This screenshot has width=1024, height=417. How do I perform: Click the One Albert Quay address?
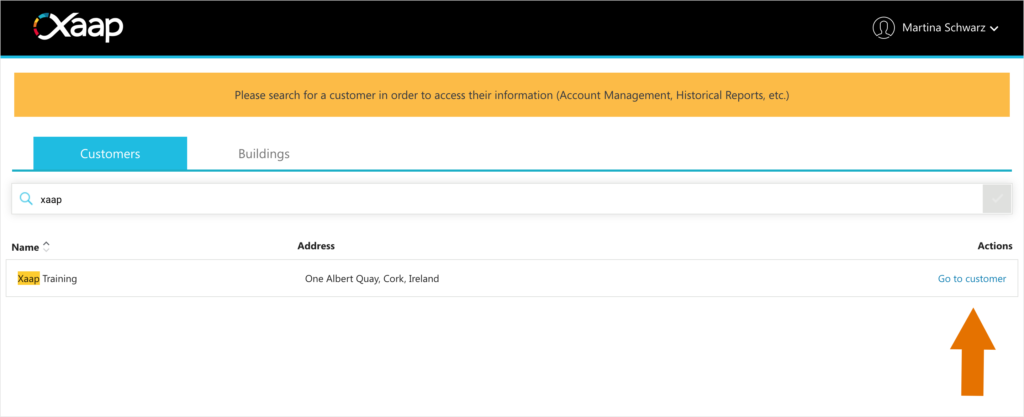[x=372, y=279]
